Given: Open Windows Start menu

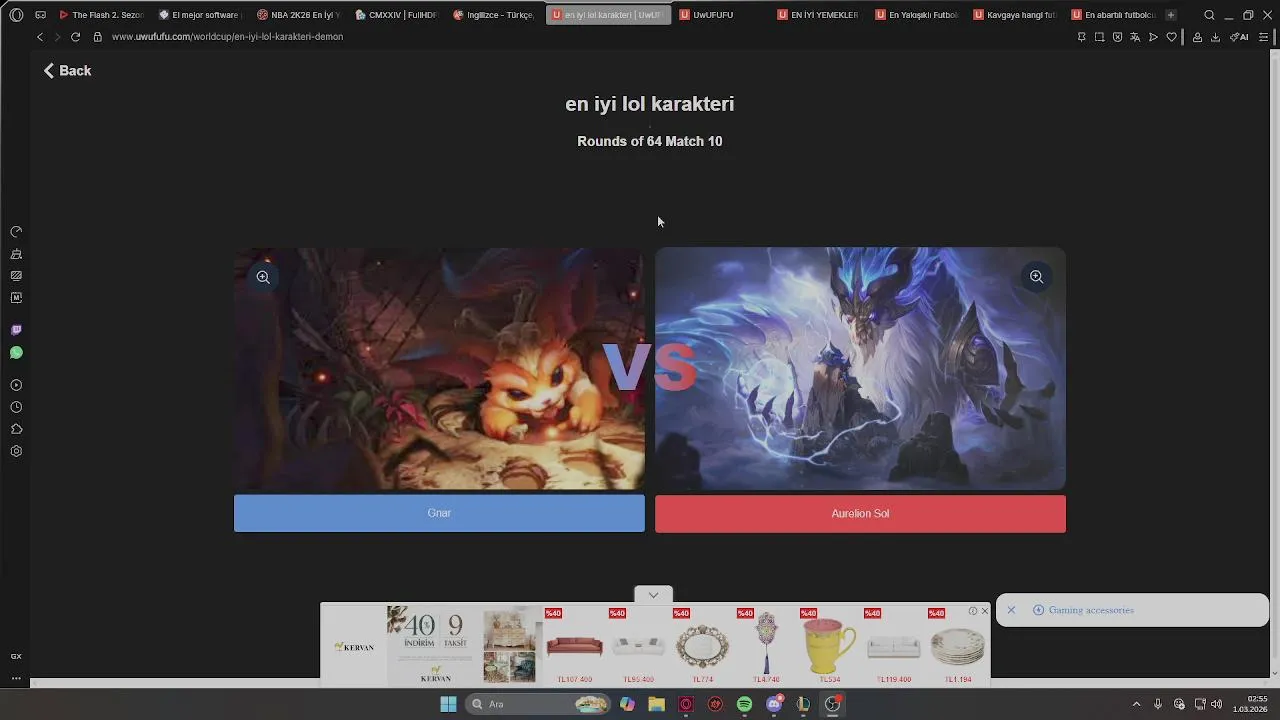Looking at the screenshot, I should (x=448, y=704).
